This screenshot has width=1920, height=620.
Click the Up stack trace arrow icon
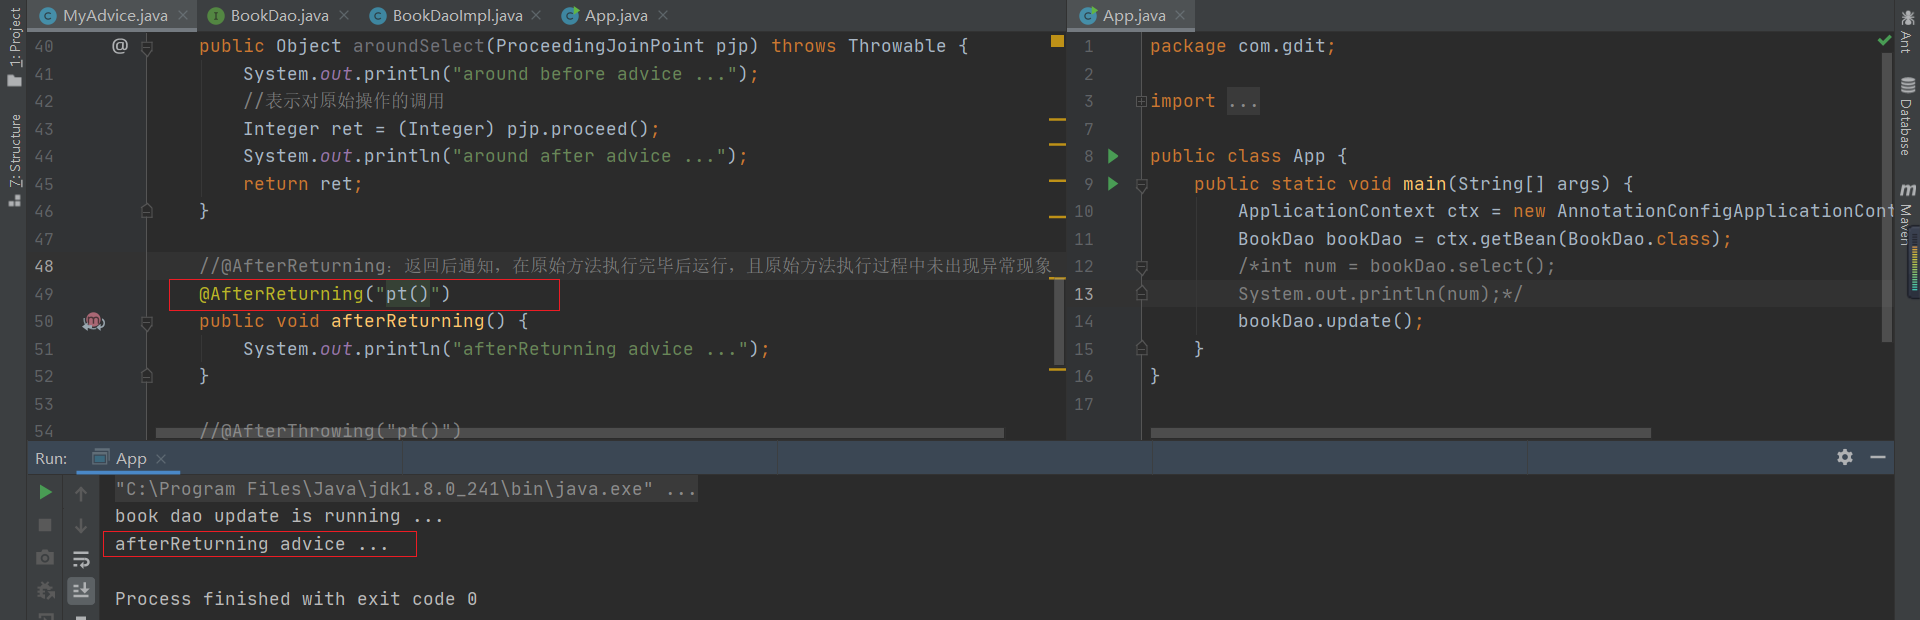coord(81,492)
